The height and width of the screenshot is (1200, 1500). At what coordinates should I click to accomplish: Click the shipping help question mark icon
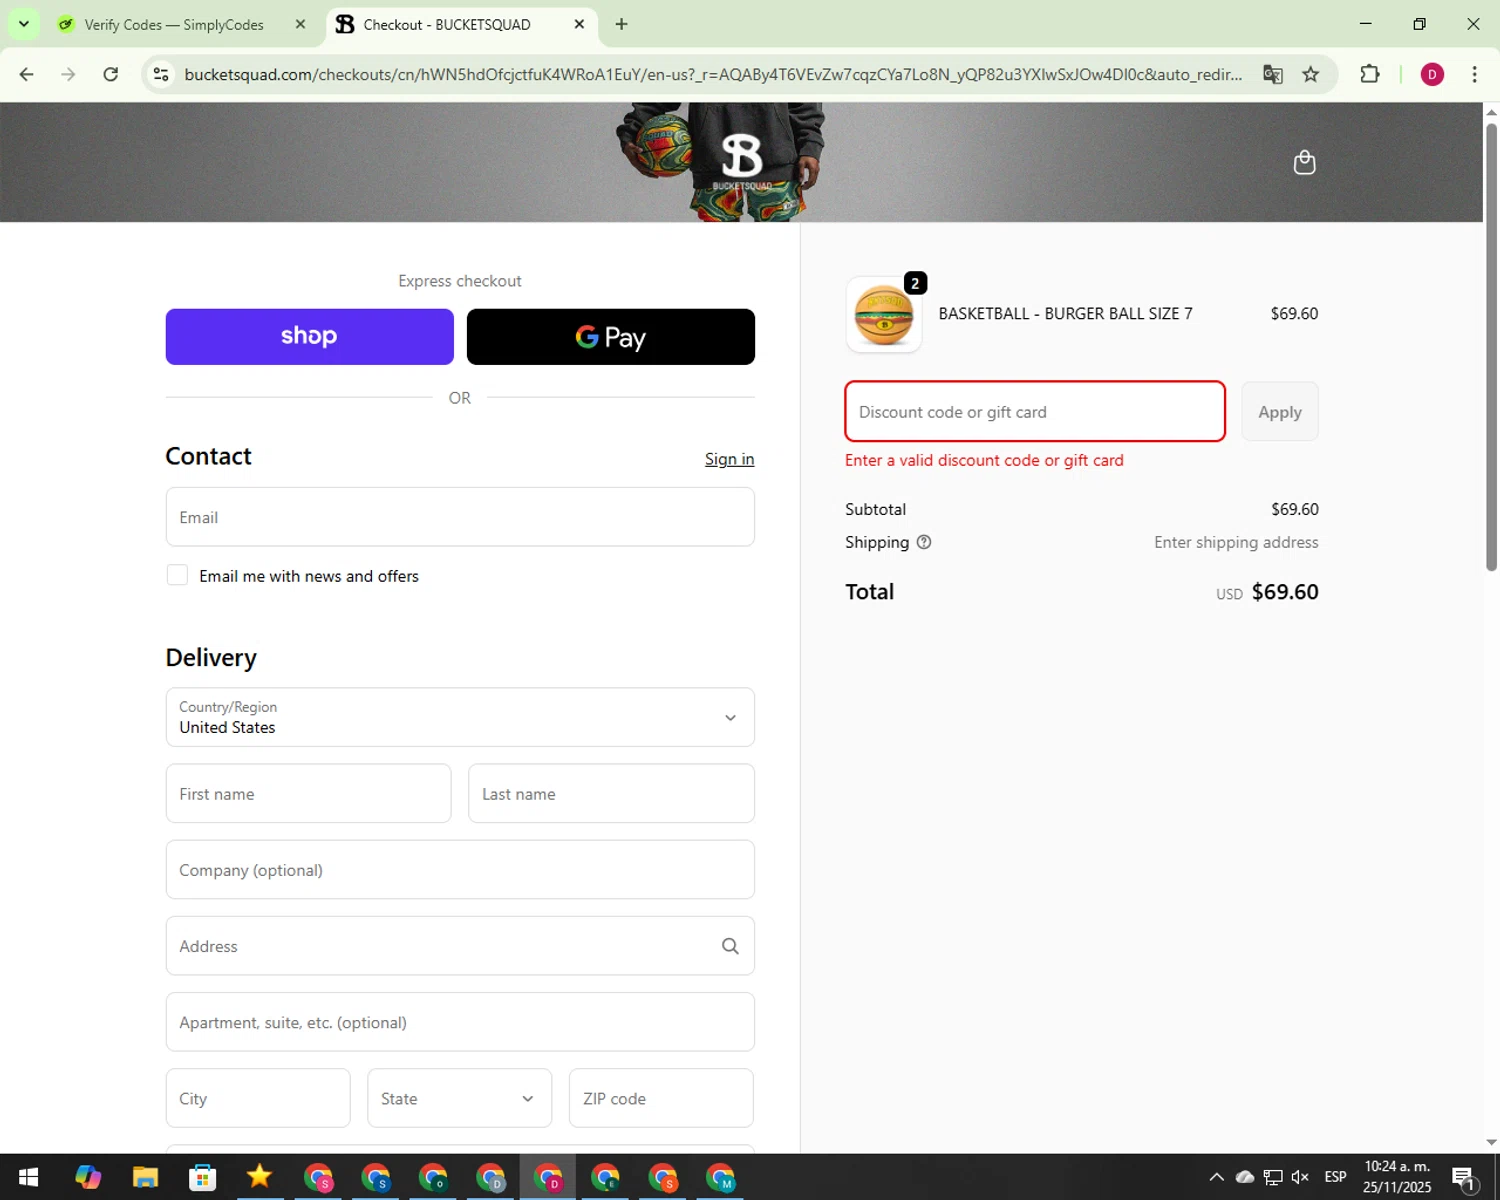924,542
